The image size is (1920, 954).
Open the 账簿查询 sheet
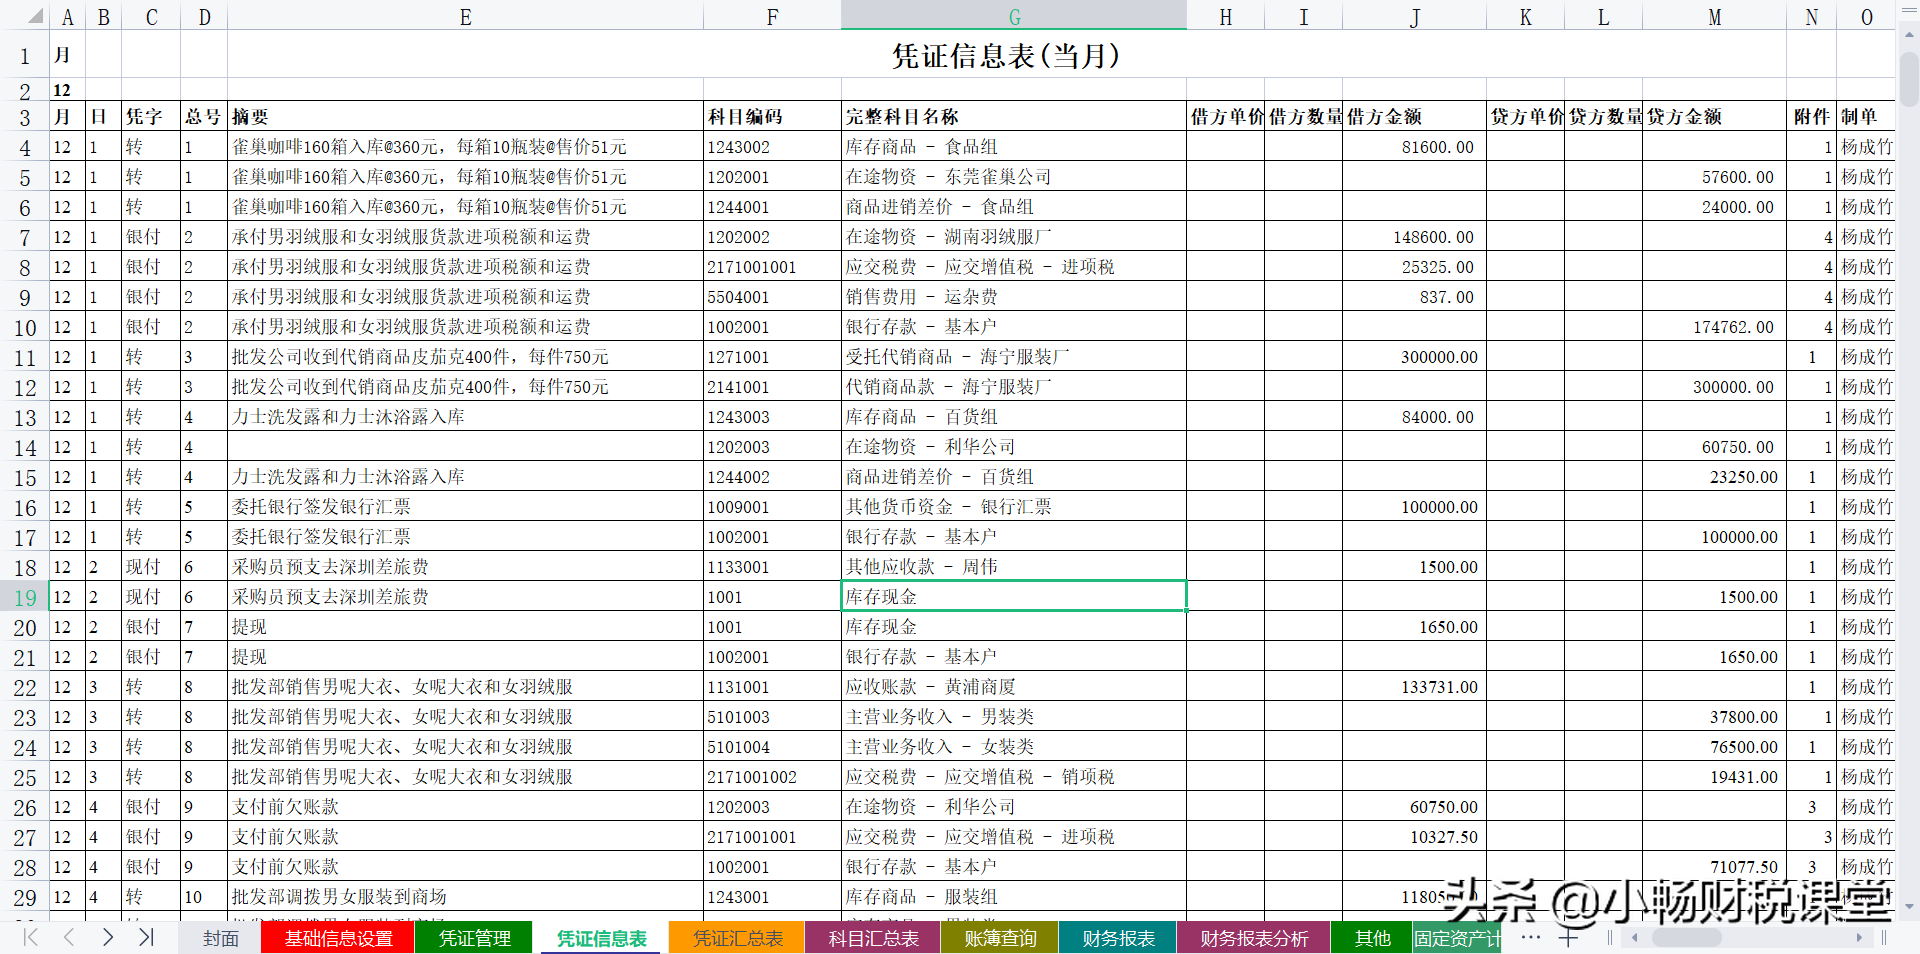[x=999, y=938]
